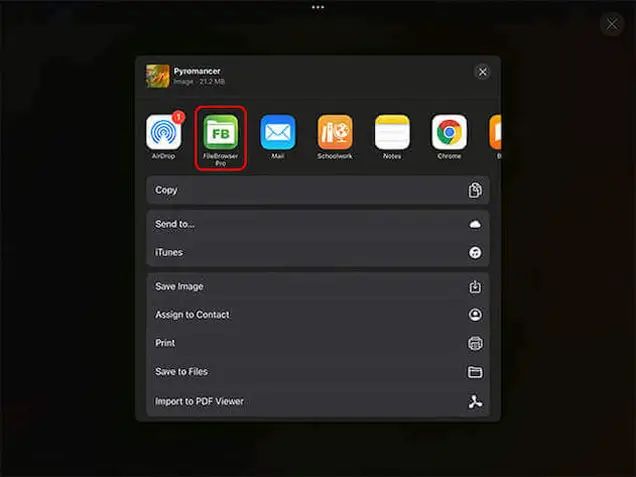Tap Save Image action
Image resolution: width=636 pixels, height=477 pixels.
[x=318, y=286]
